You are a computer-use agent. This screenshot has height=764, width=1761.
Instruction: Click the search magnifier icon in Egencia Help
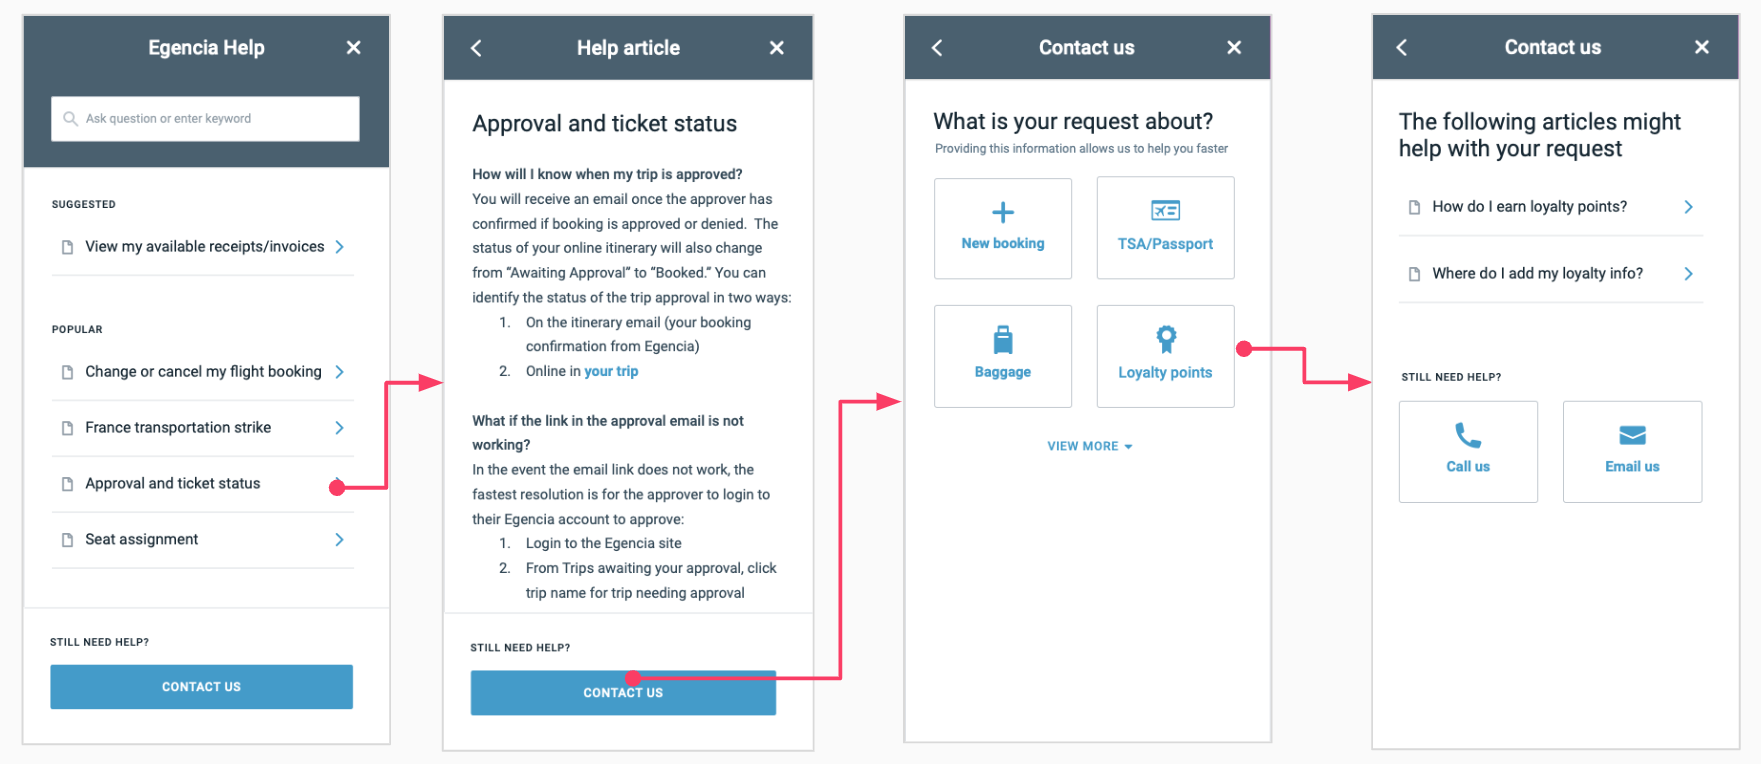click(70, 118)
